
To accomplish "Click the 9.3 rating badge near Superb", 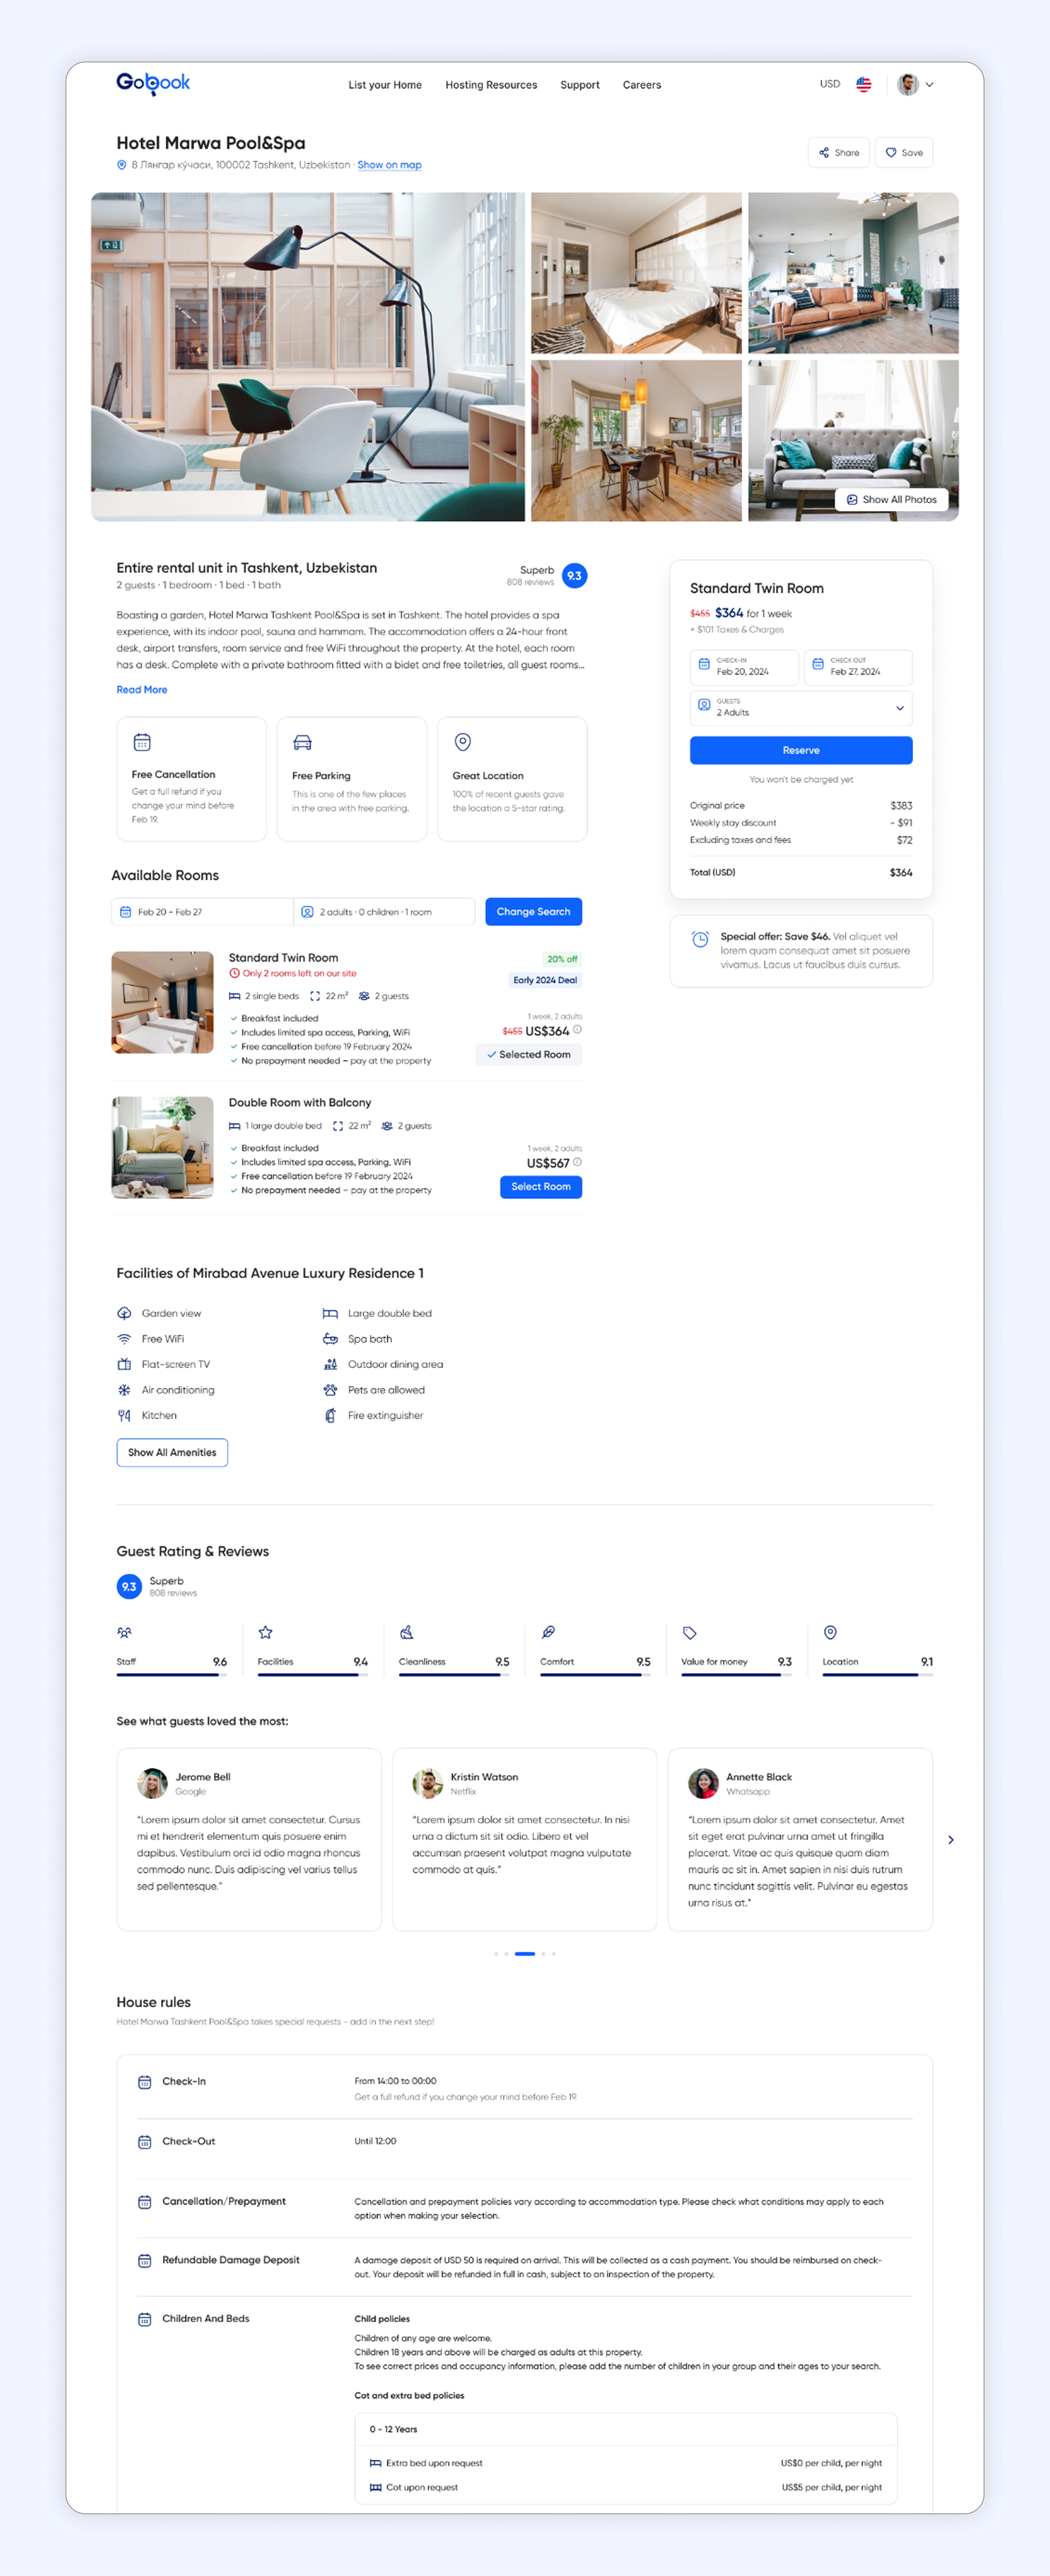I will tap(575, 576).
